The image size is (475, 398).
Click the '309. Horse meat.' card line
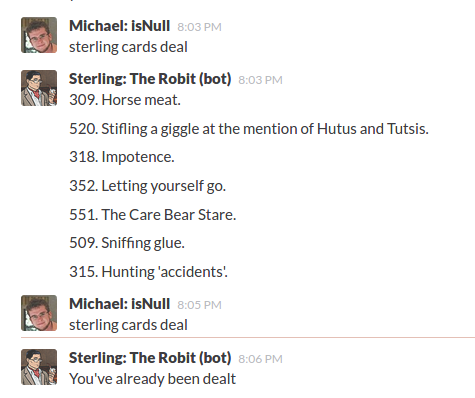pyautogui.click(x=125, y=100)
